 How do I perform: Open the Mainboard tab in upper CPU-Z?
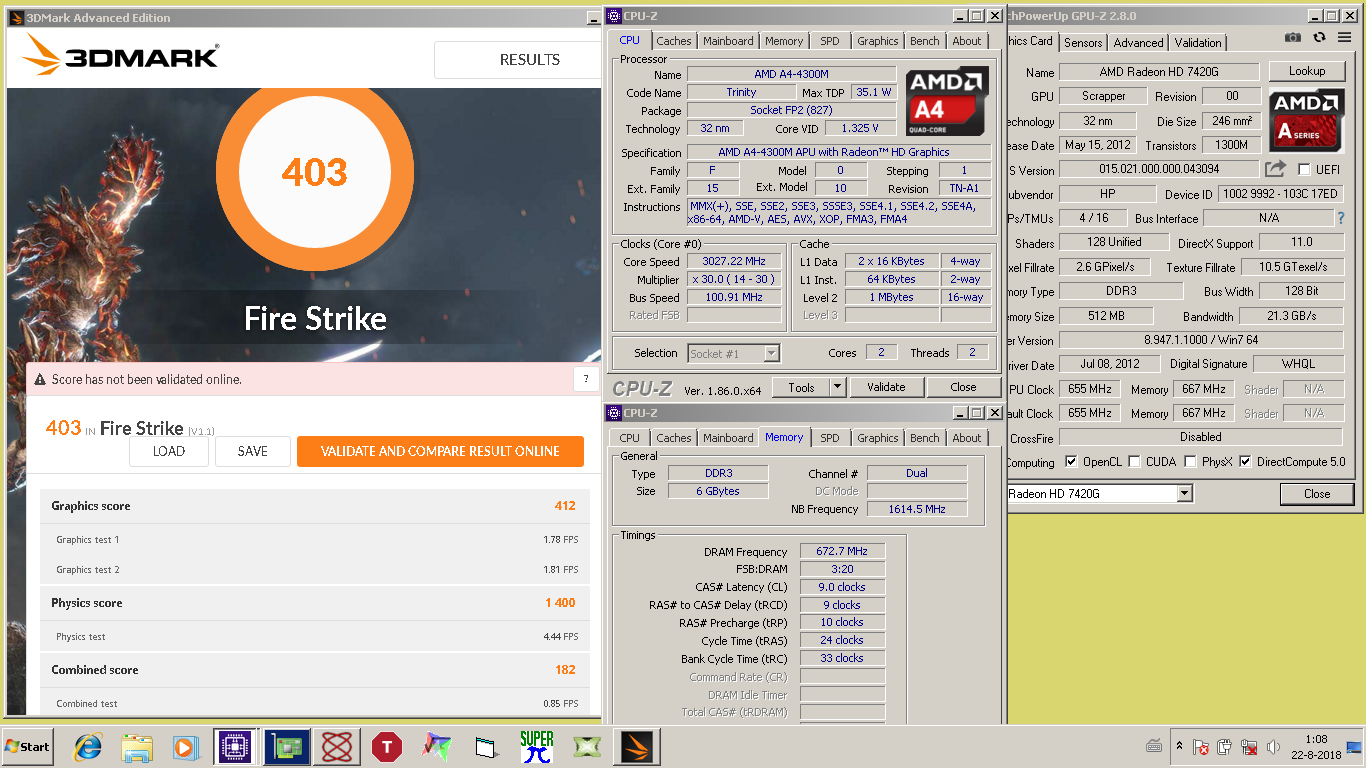[728, 41]
